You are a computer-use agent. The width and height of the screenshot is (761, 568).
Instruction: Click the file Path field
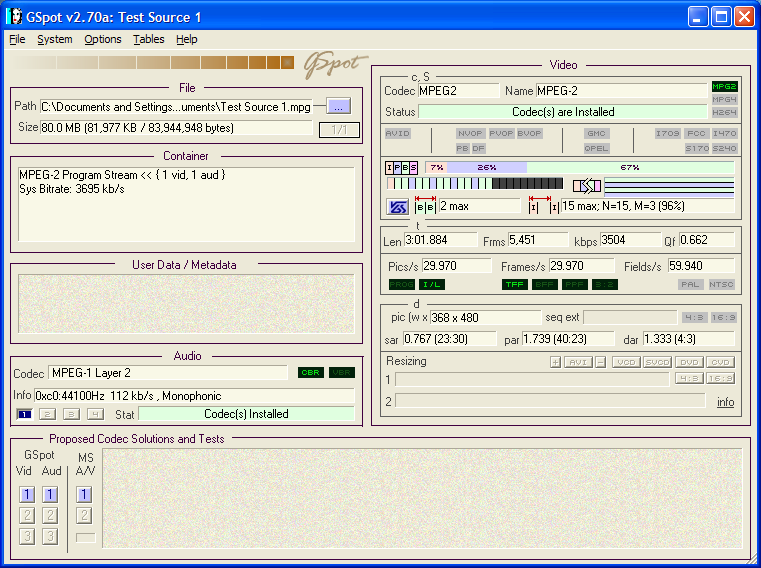coord(176,107)
